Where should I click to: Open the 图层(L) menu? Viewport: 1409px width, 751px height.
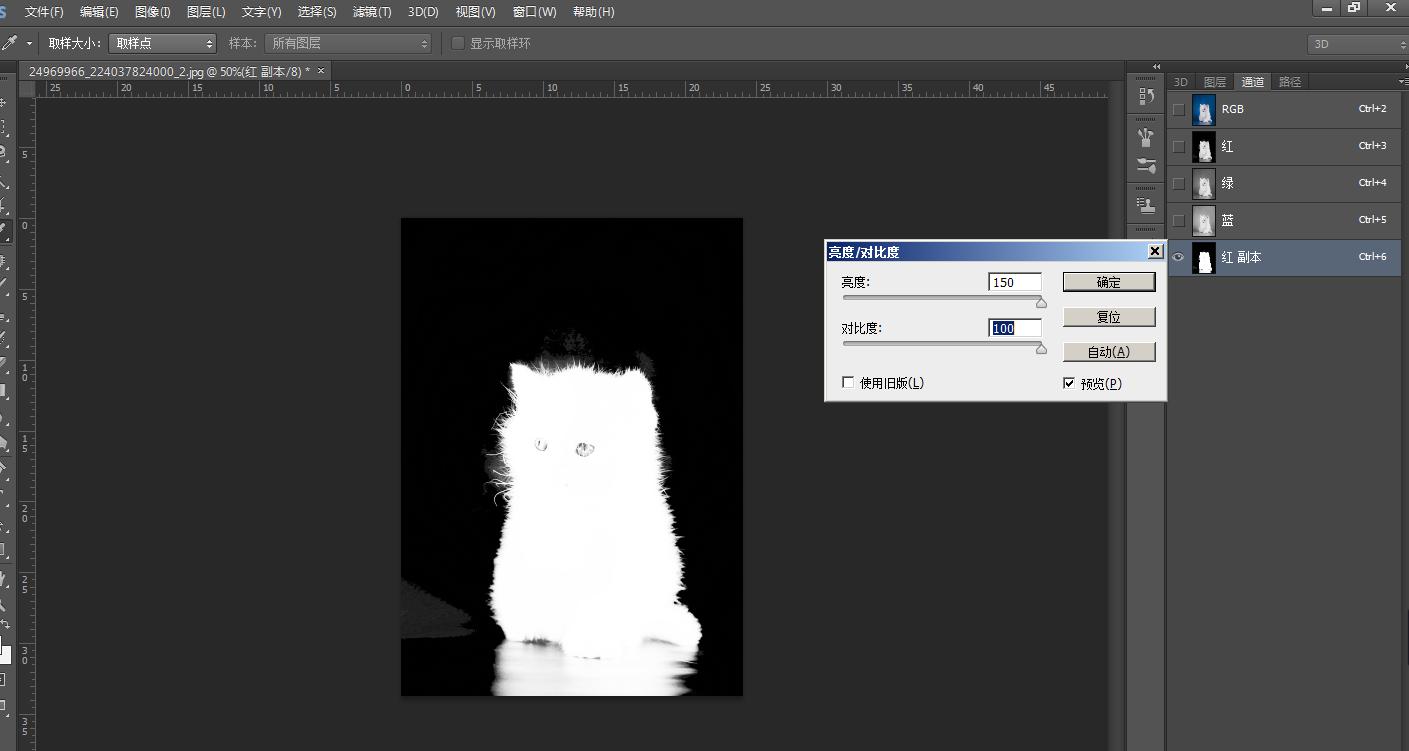pyautogui.click(x=206, y=12)
